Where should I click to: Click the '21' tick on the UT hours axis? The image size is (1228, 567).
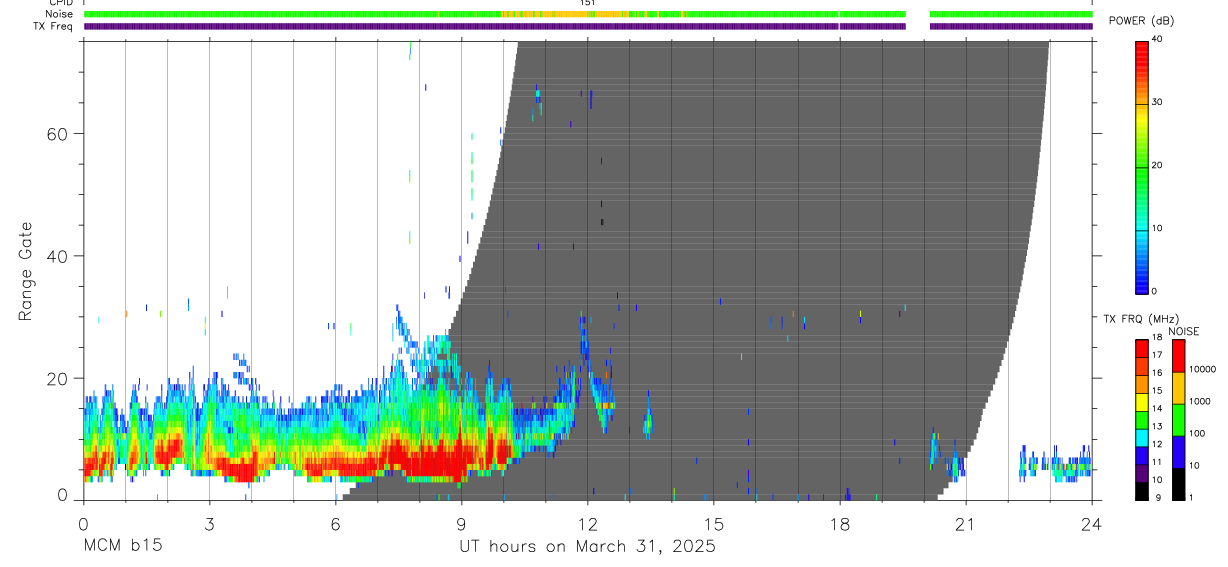966,524
